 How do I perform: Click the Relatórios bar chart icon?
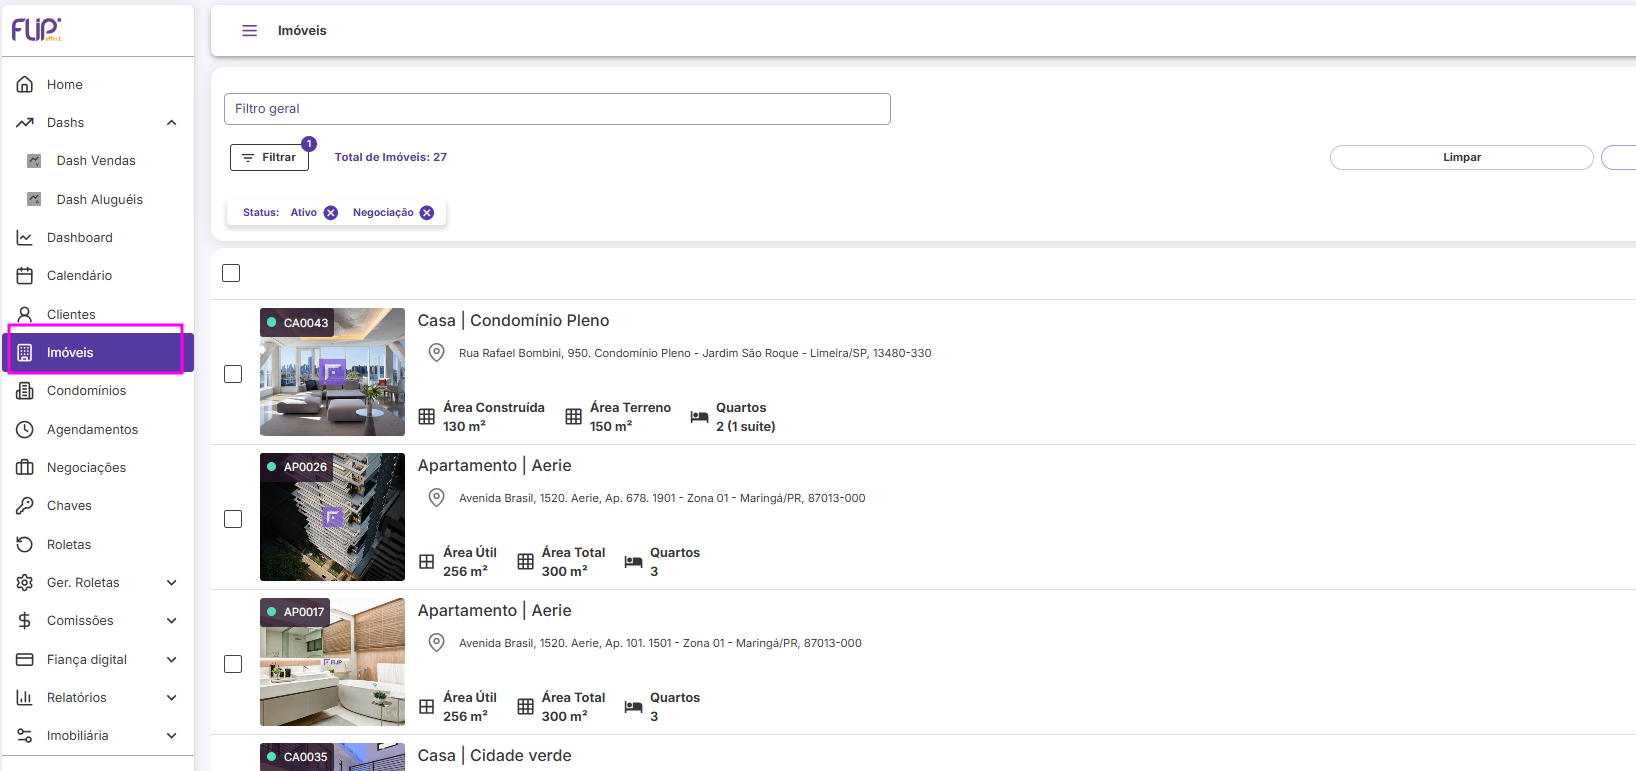[25, 698]
